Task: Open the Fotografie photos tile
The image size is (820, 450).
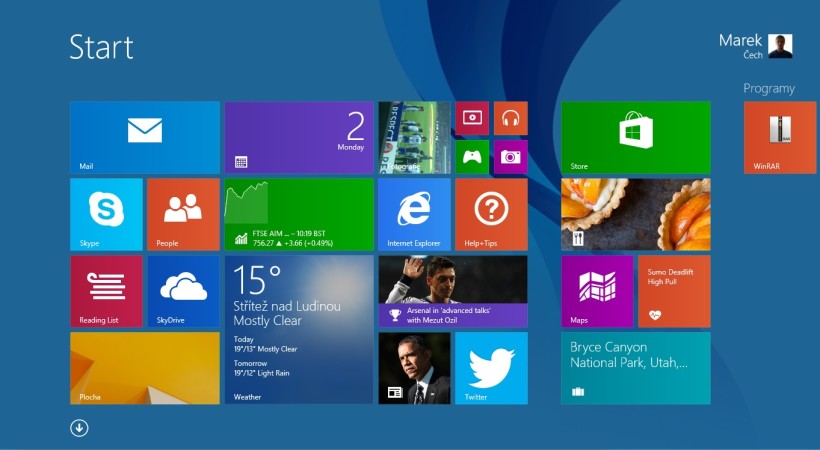Action: click(414, 138)
